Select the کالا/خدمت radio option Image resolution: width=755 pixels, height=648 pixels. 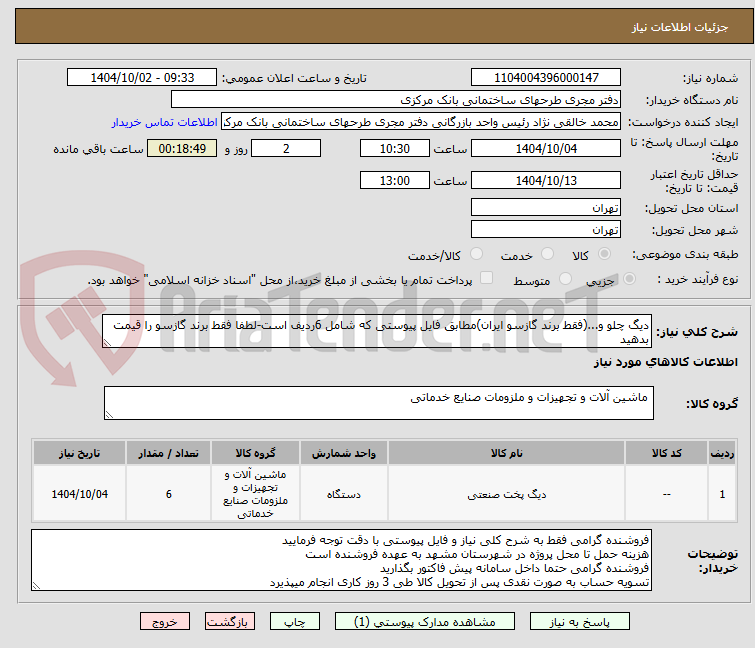(x=476, y=256)
